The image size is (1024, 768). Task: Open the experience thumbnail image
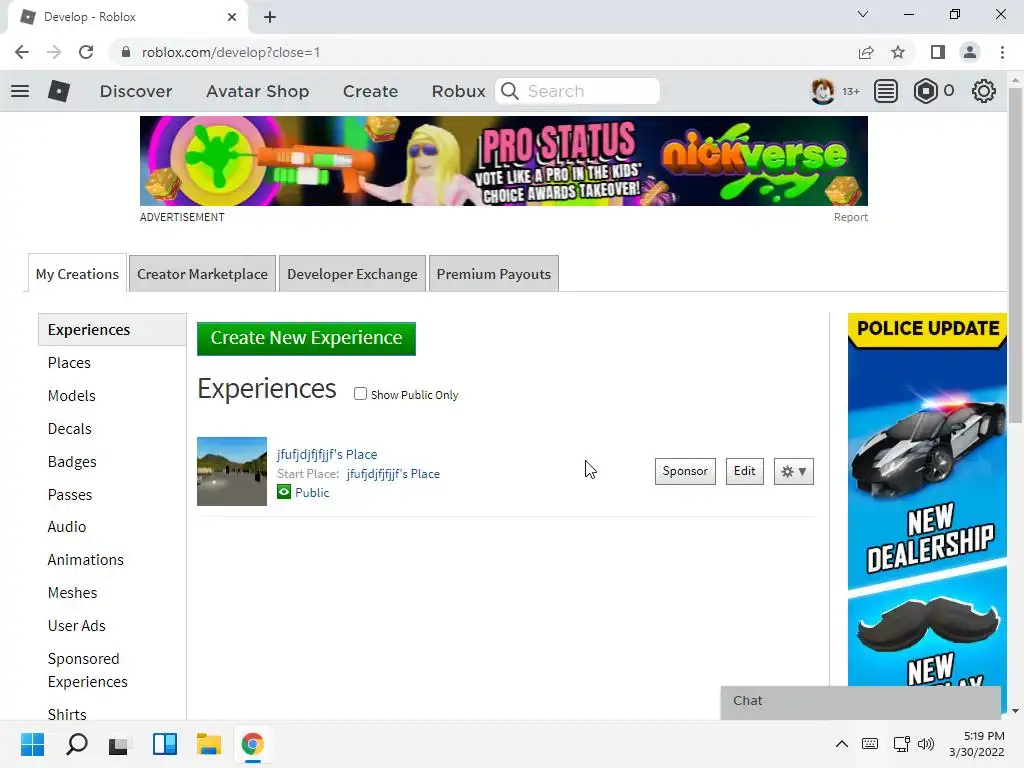pos(232,472)
